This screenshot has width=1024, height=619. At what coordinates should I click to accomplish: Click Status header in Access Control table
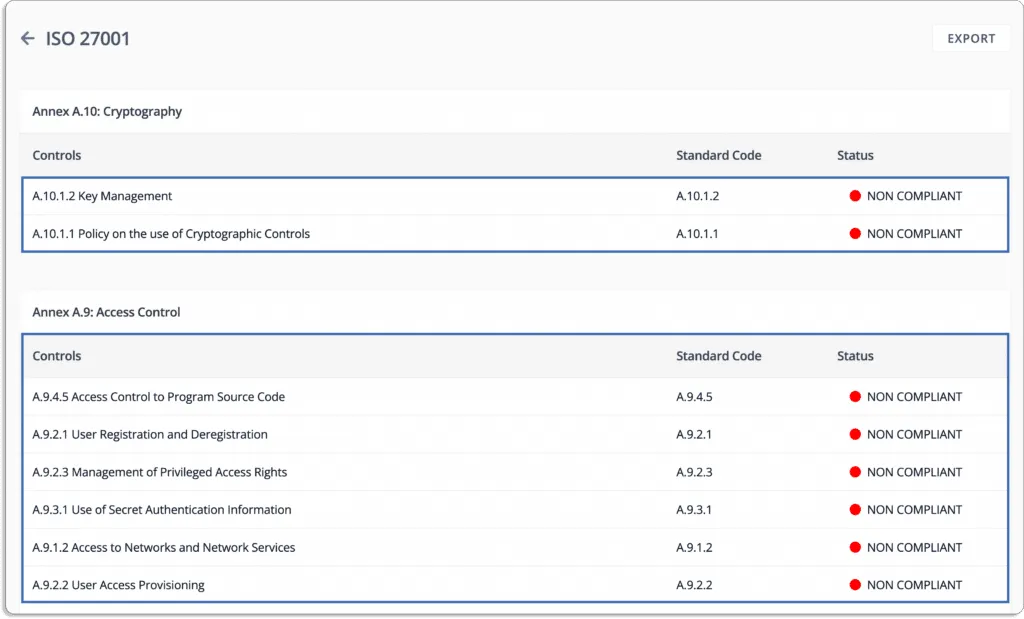click(x=855, y=357)
